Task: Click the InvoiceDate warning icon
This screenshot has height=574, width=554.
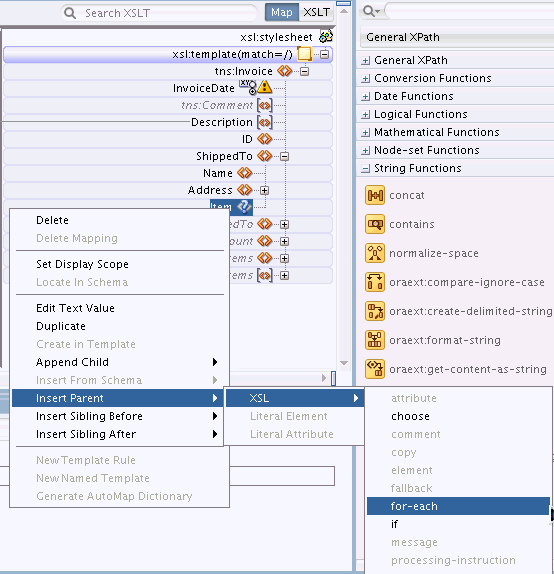Action: [x=264, y=87]
